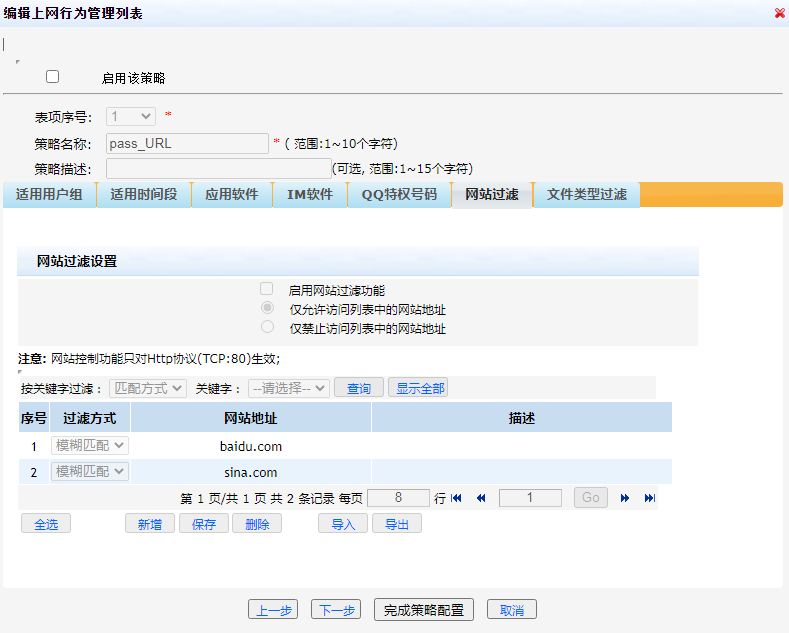Switch to IM软件 tab
Screen dimensions: 789x633
[310, 194]
